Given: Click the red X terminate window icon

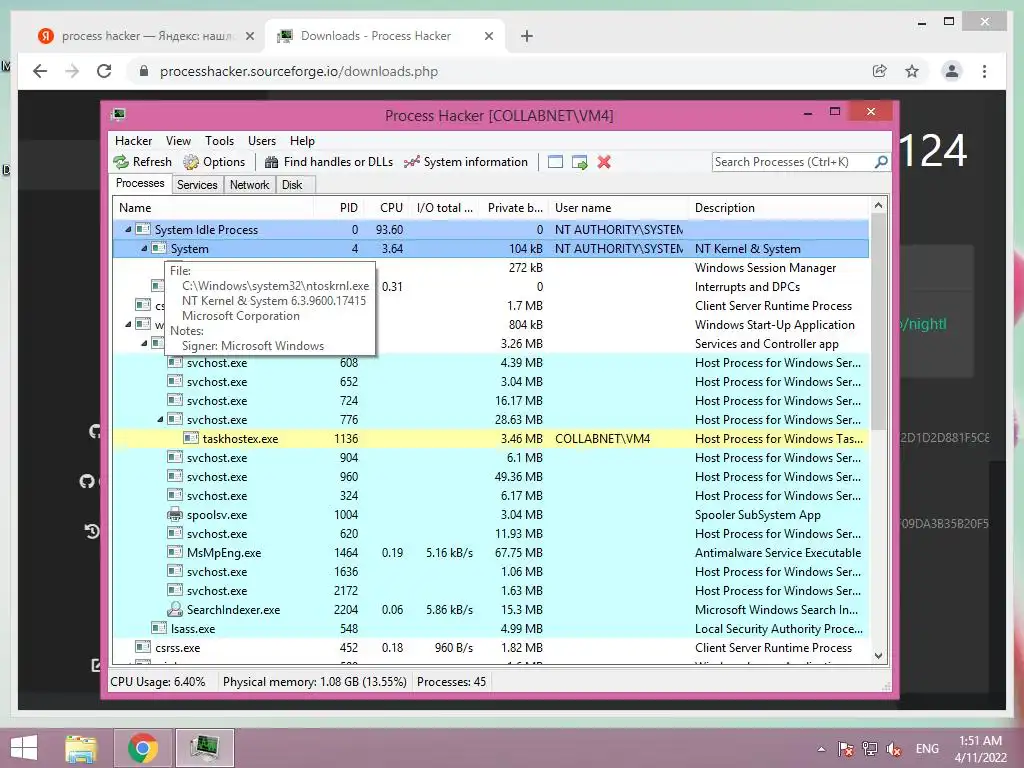Looking at the screenshot, I should 604,162.
